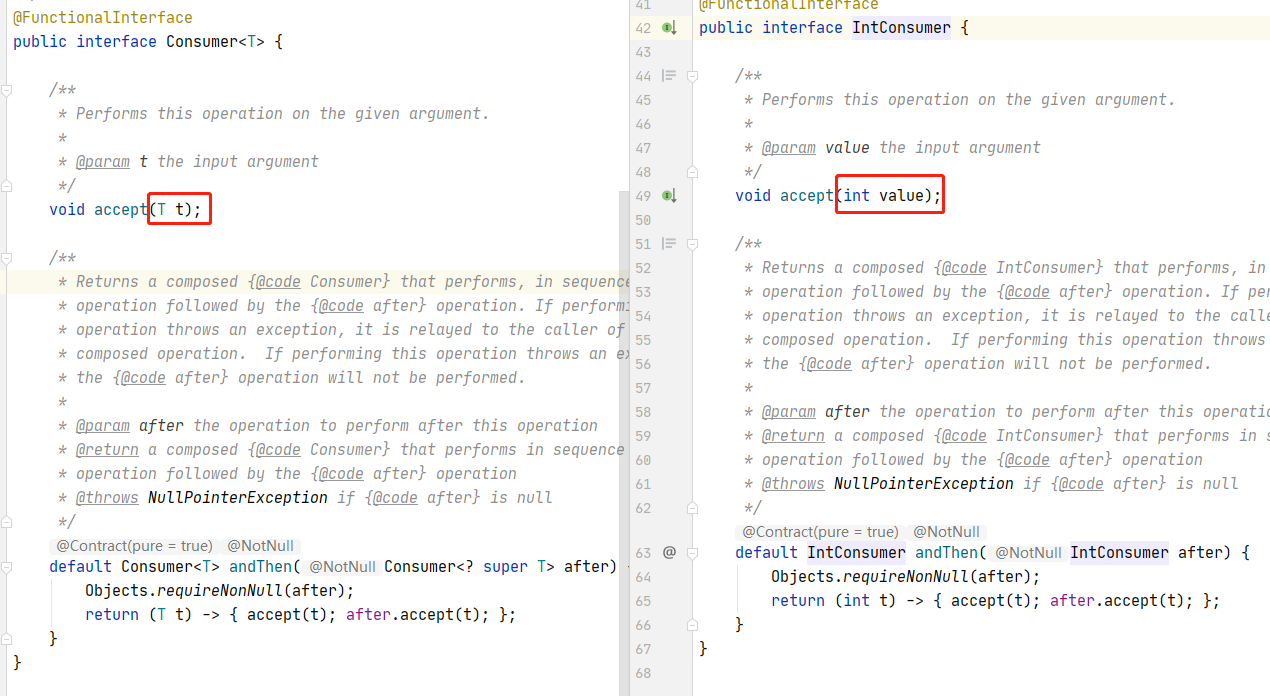
Task: Click NullPointerException in the left Consumer Javadoc
Action: click(237, 498)
